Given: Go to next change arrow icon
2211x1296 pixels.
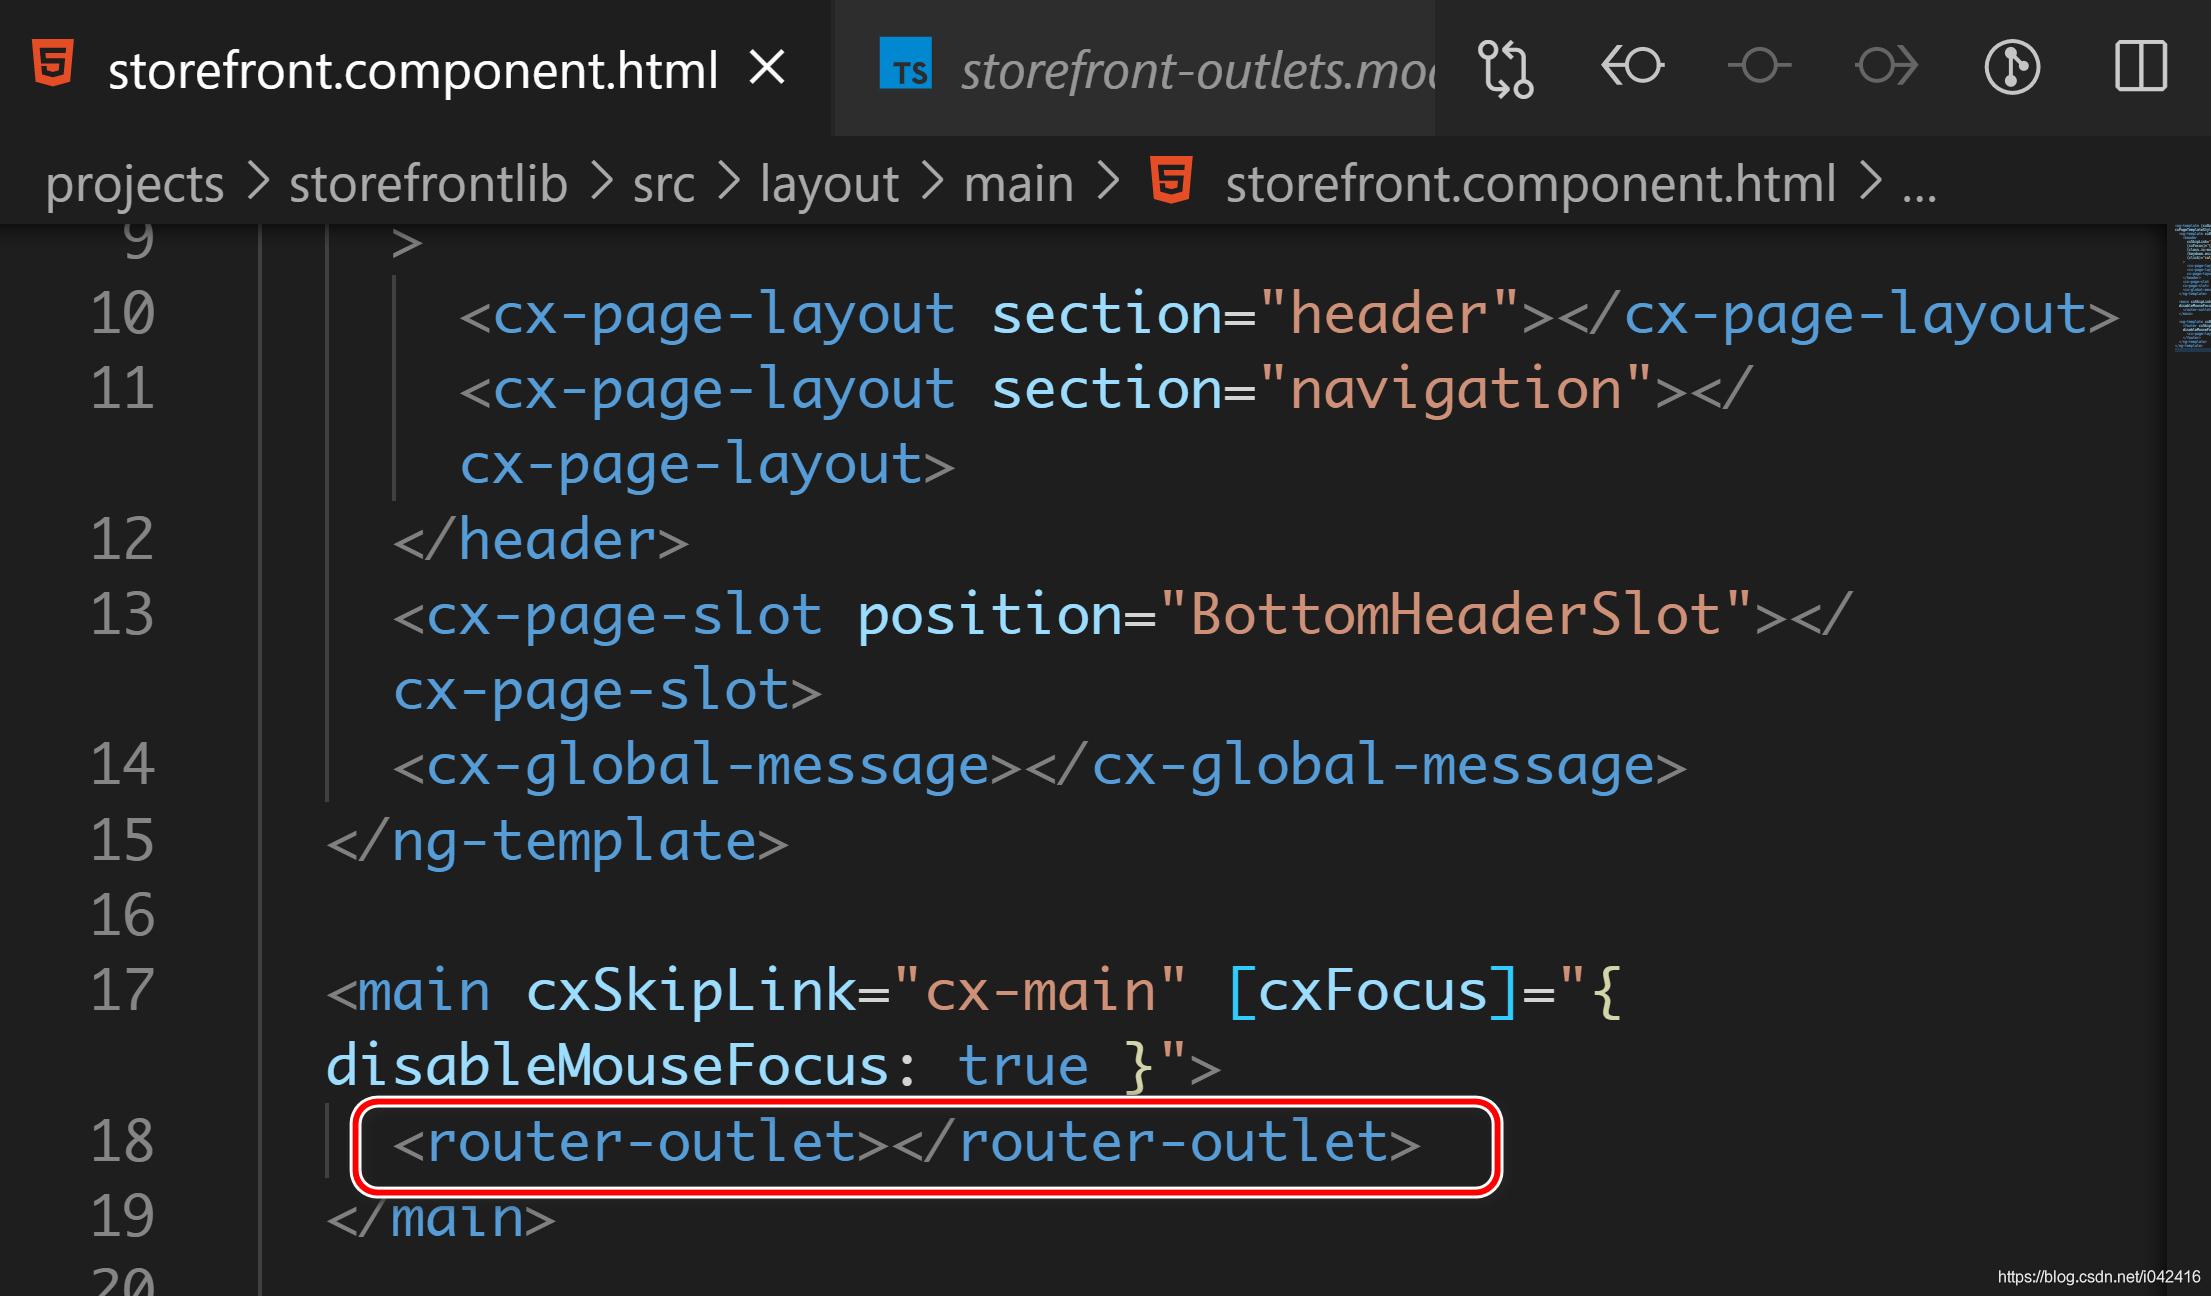Looking at the screenshot, I should pyautogui.click(x=1886, y=67).
